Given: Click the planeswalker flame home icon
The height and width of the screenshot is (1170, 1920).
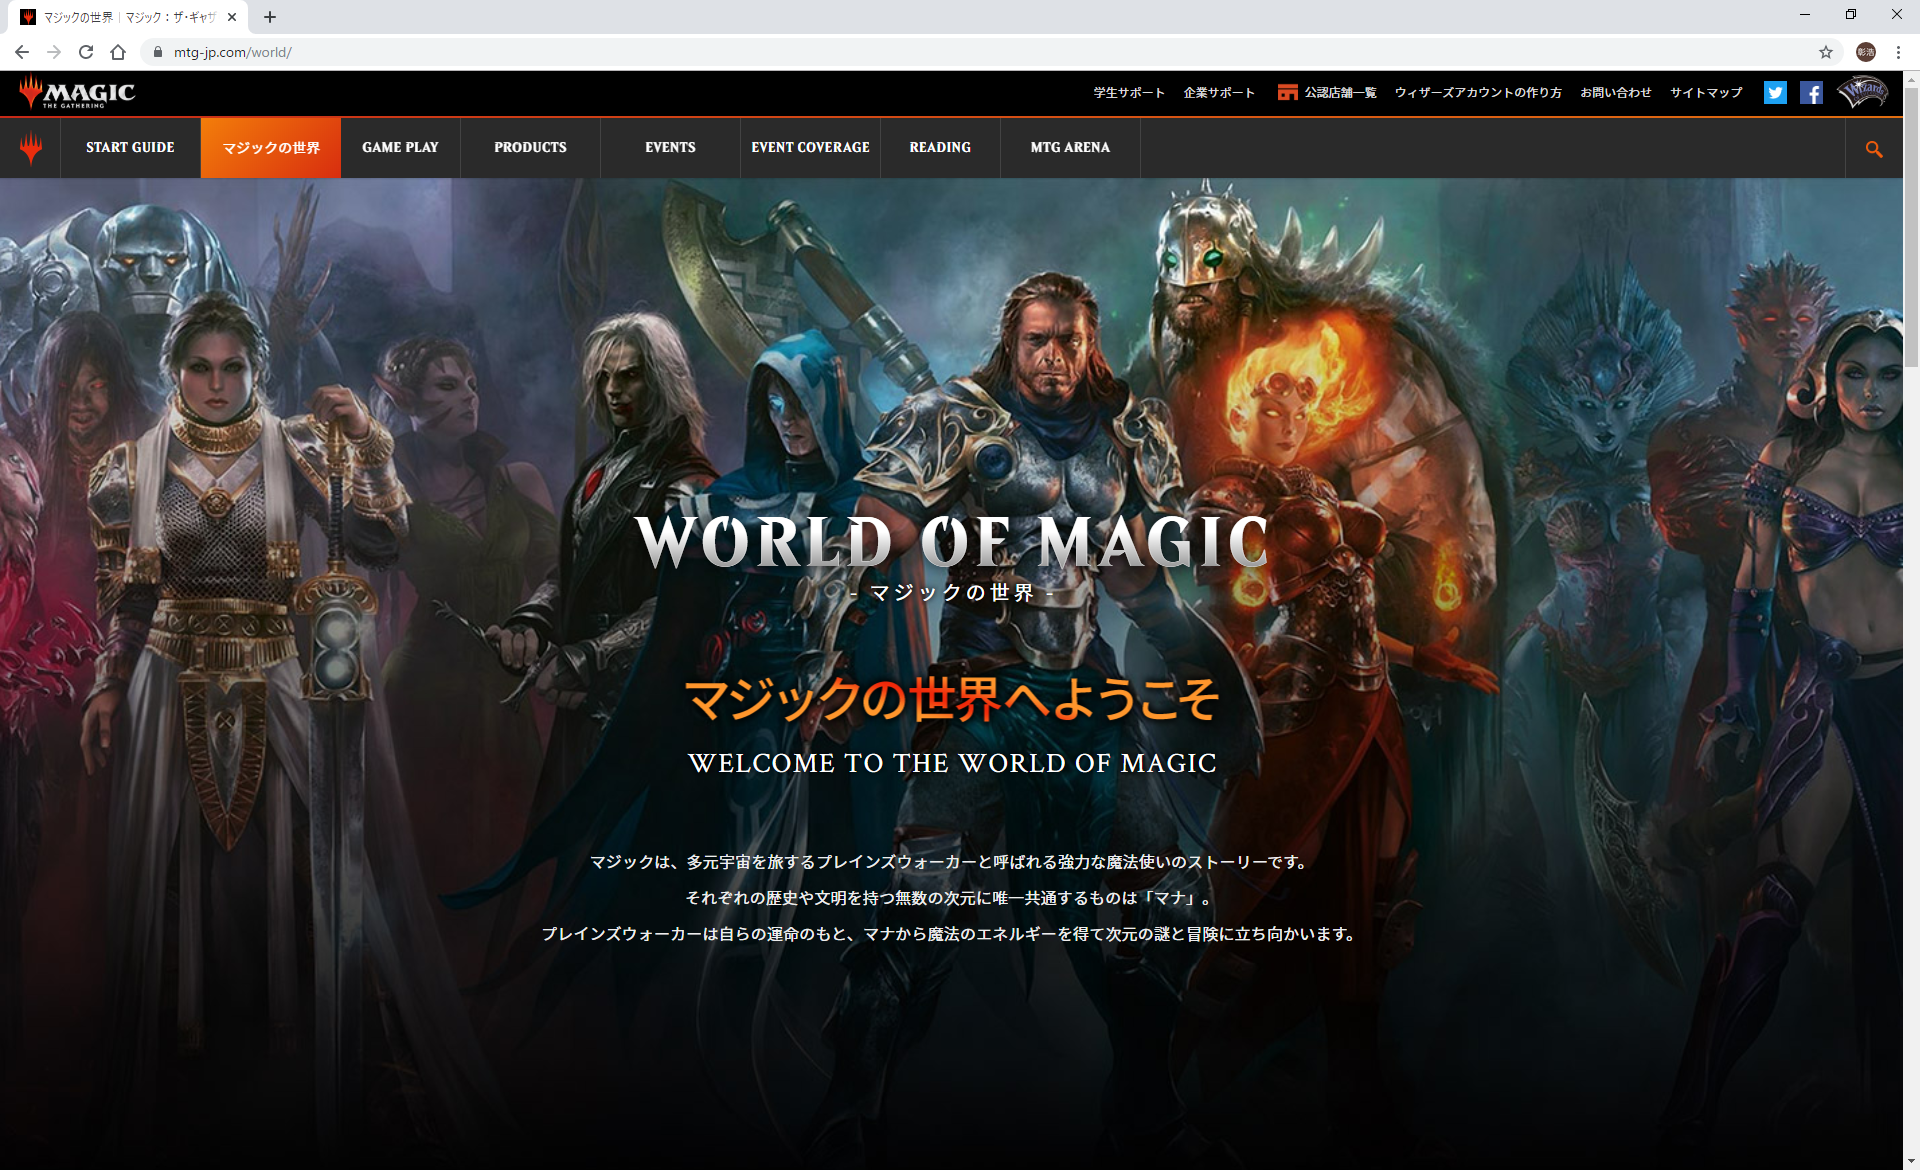Looking at the screenshot, I should click(30, 148).
